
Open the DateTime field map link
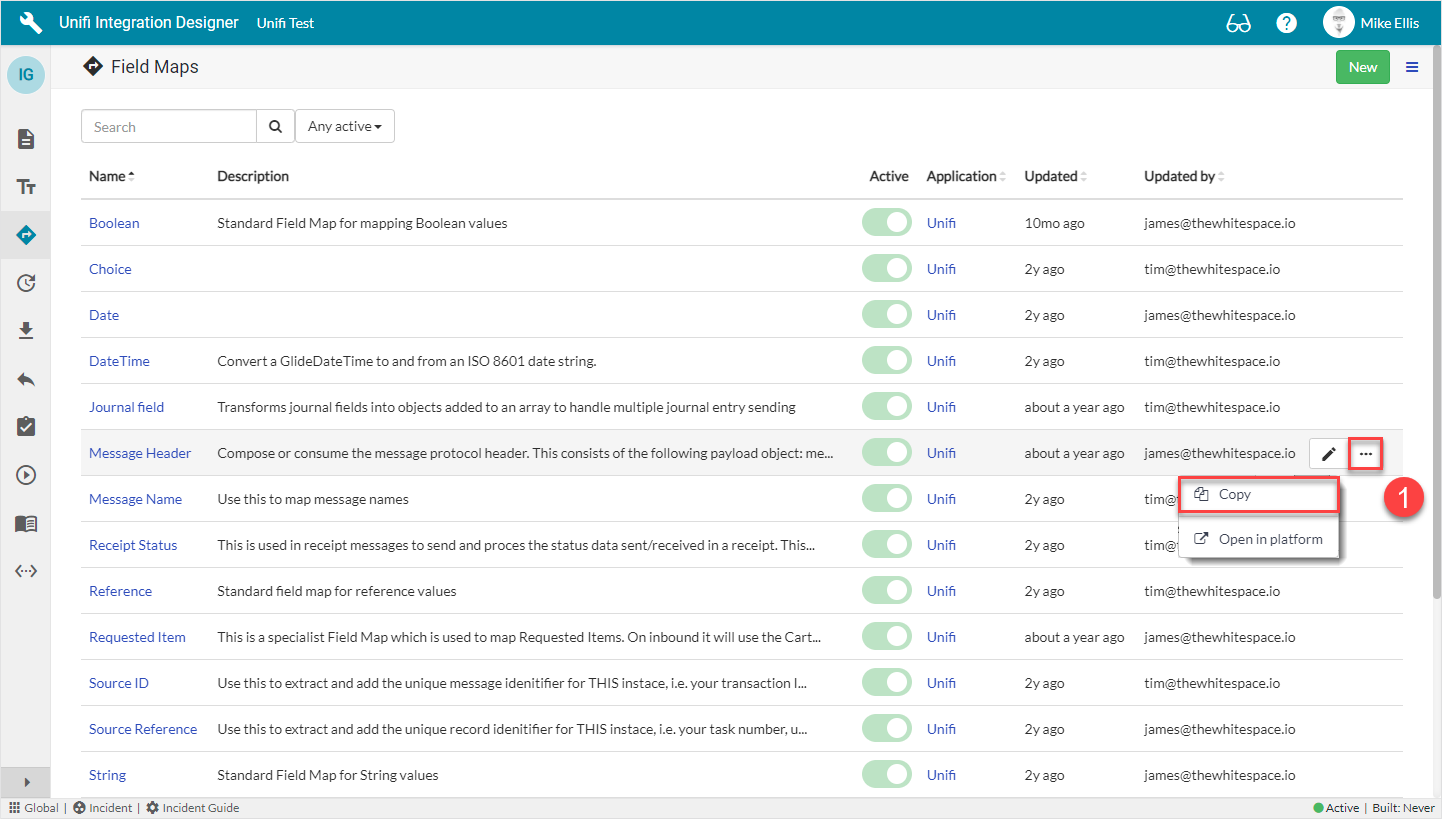(119, 360)
